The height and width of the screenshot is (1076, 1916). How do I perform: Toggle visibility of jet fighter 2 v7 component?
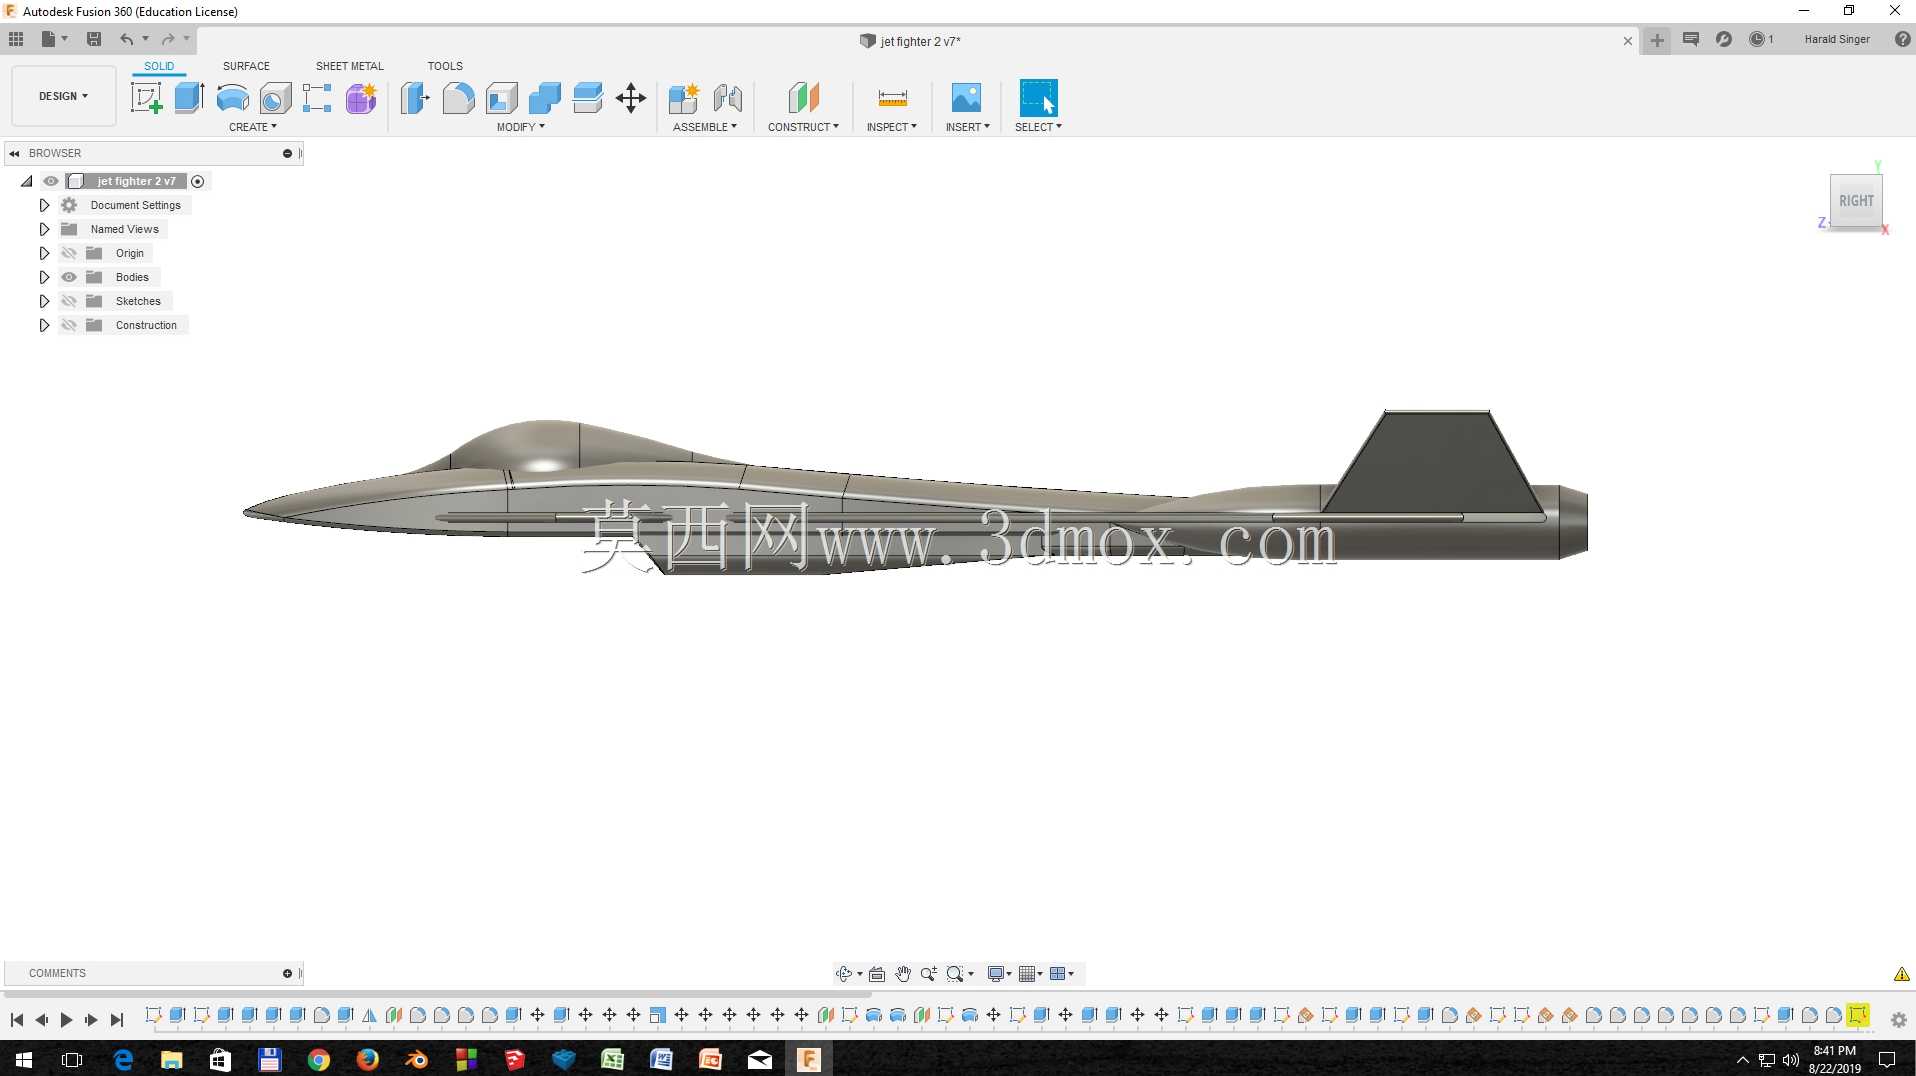pyautogui.click(x=51, y=181)
